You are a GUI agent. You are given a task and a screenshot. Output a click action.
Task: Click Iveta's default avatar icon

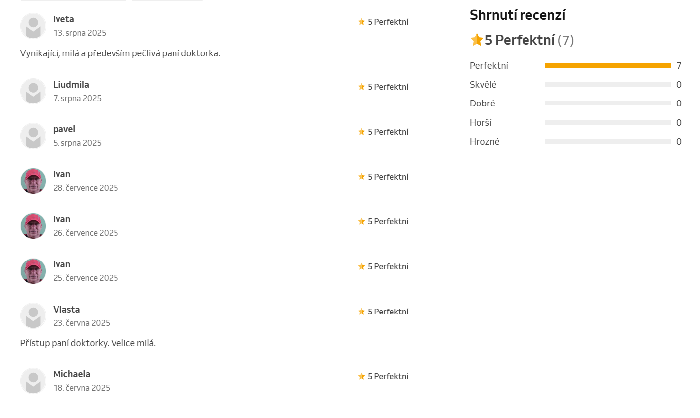[33, 26]
